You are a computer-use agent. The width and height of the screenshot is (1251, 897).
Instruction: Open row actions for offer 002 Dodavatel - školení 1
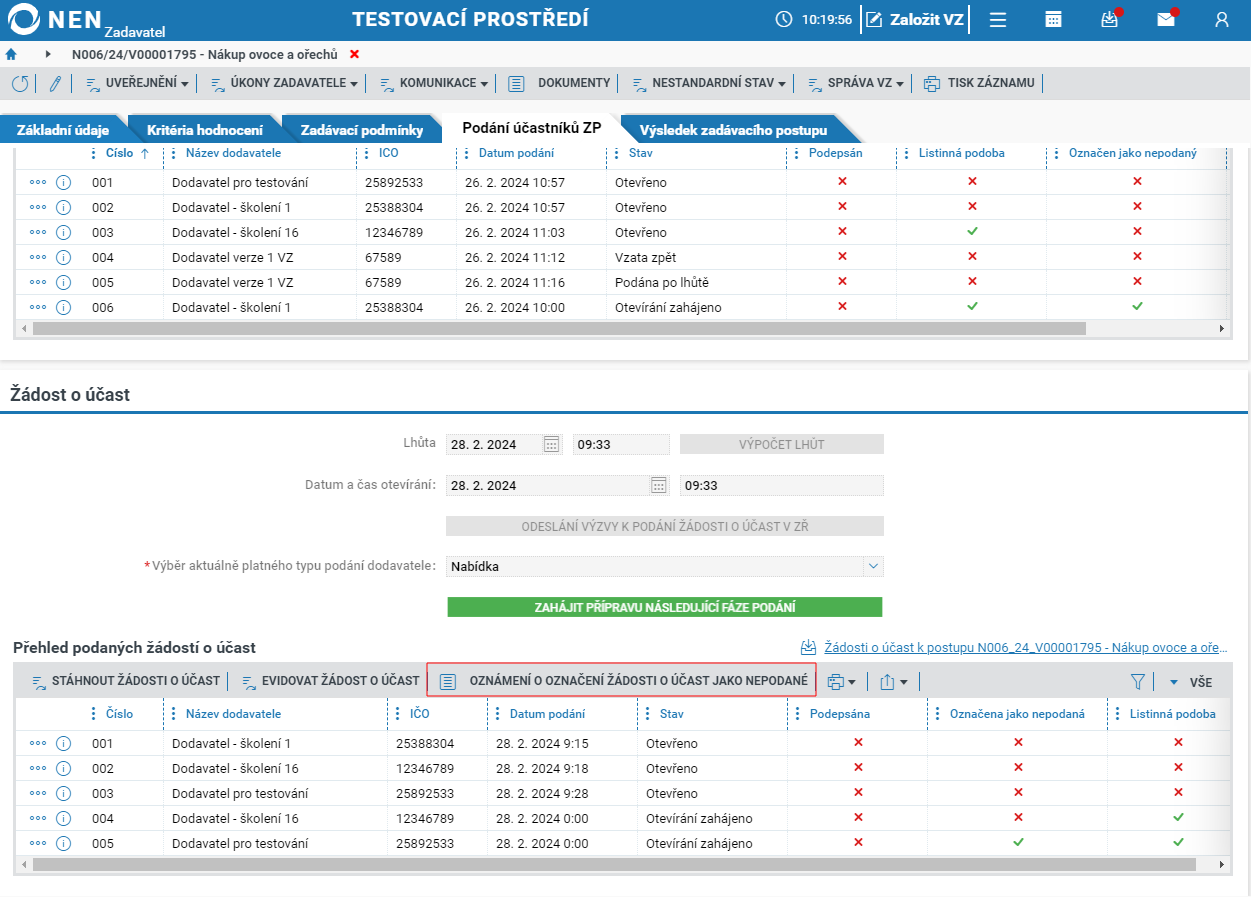click(38, 207)
